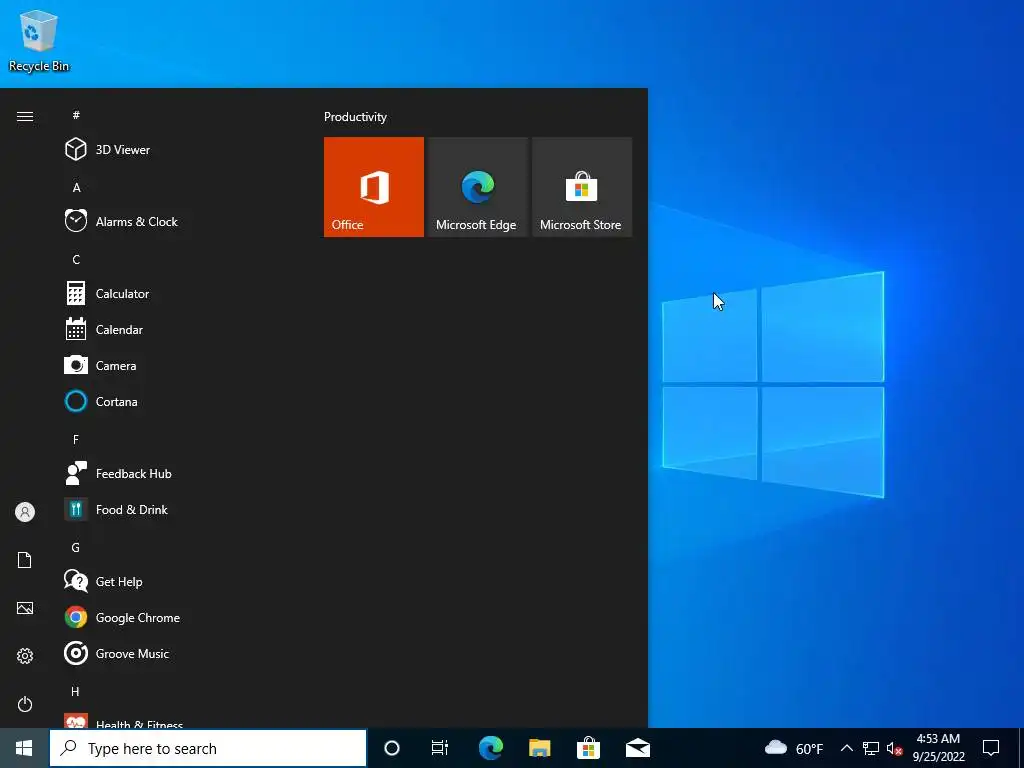Click the Windows Start button
The width and height of the screenshot is (1024, 768).
pos(24,748)
